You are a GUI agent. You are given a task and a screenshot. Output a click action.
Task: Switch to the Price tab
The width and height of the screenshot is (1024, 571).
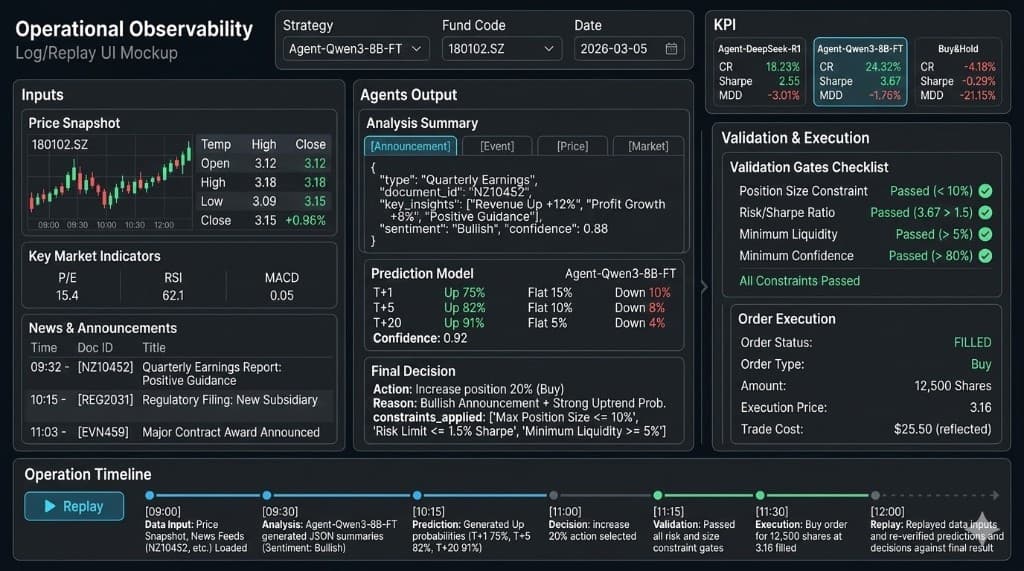coord(571,146)
